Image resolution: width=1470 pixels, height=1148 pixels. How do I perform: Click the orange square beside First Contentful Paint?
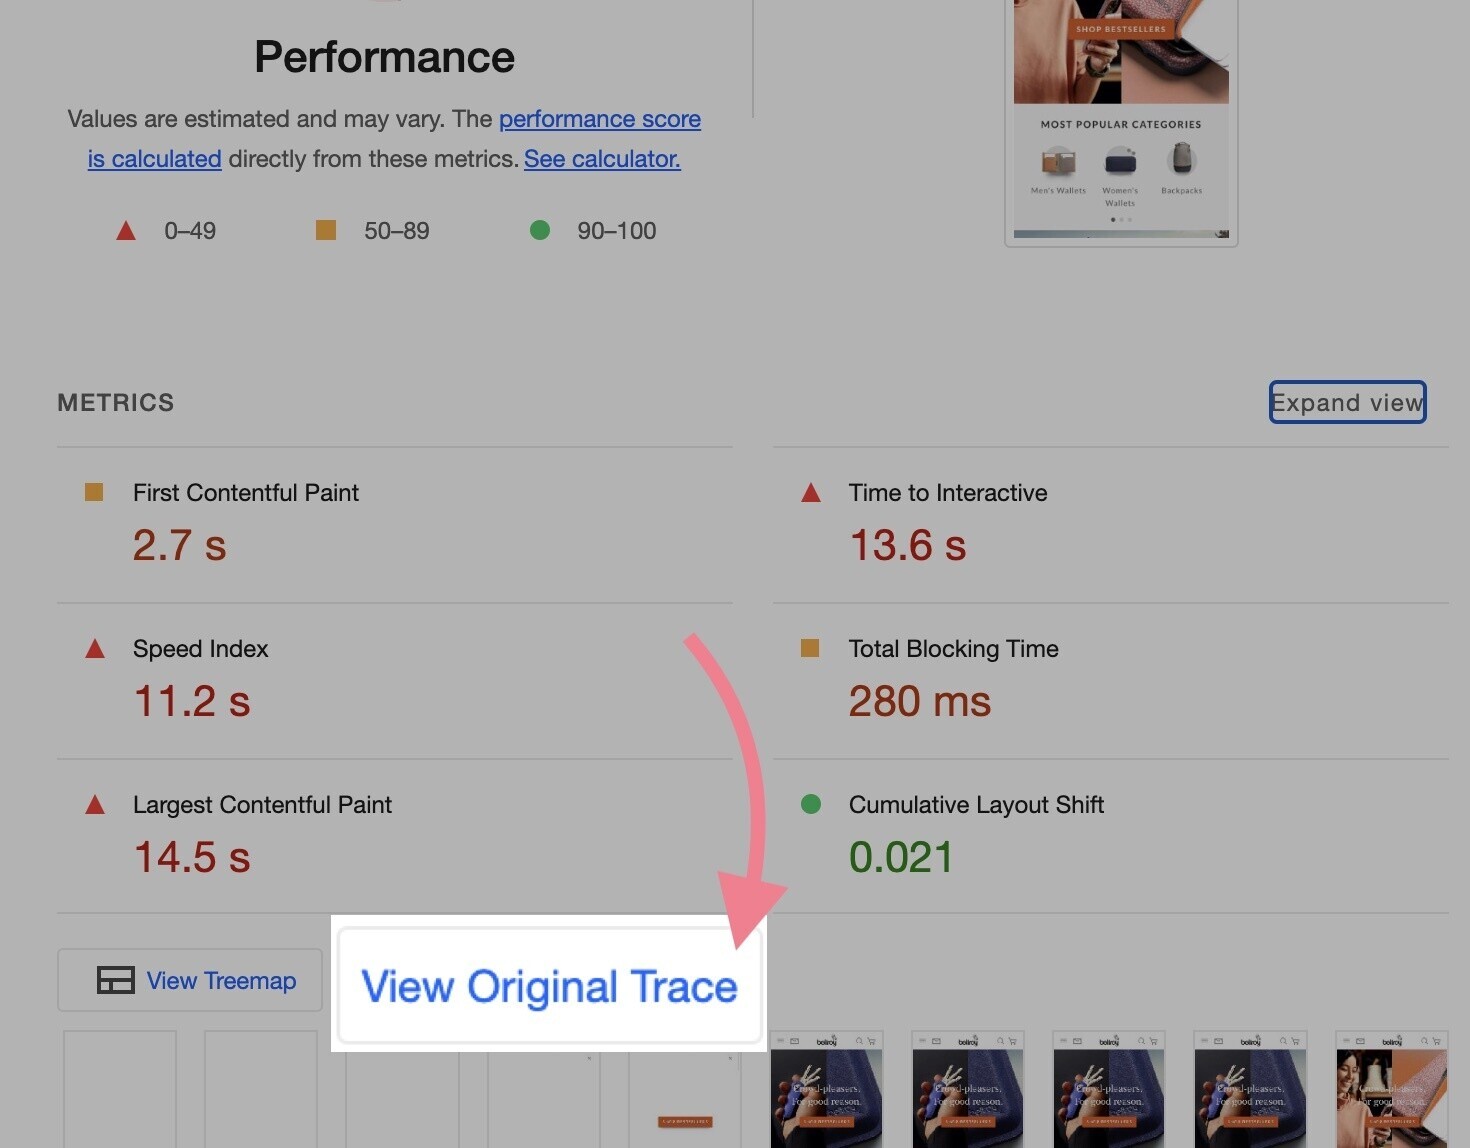click(94, 492)
